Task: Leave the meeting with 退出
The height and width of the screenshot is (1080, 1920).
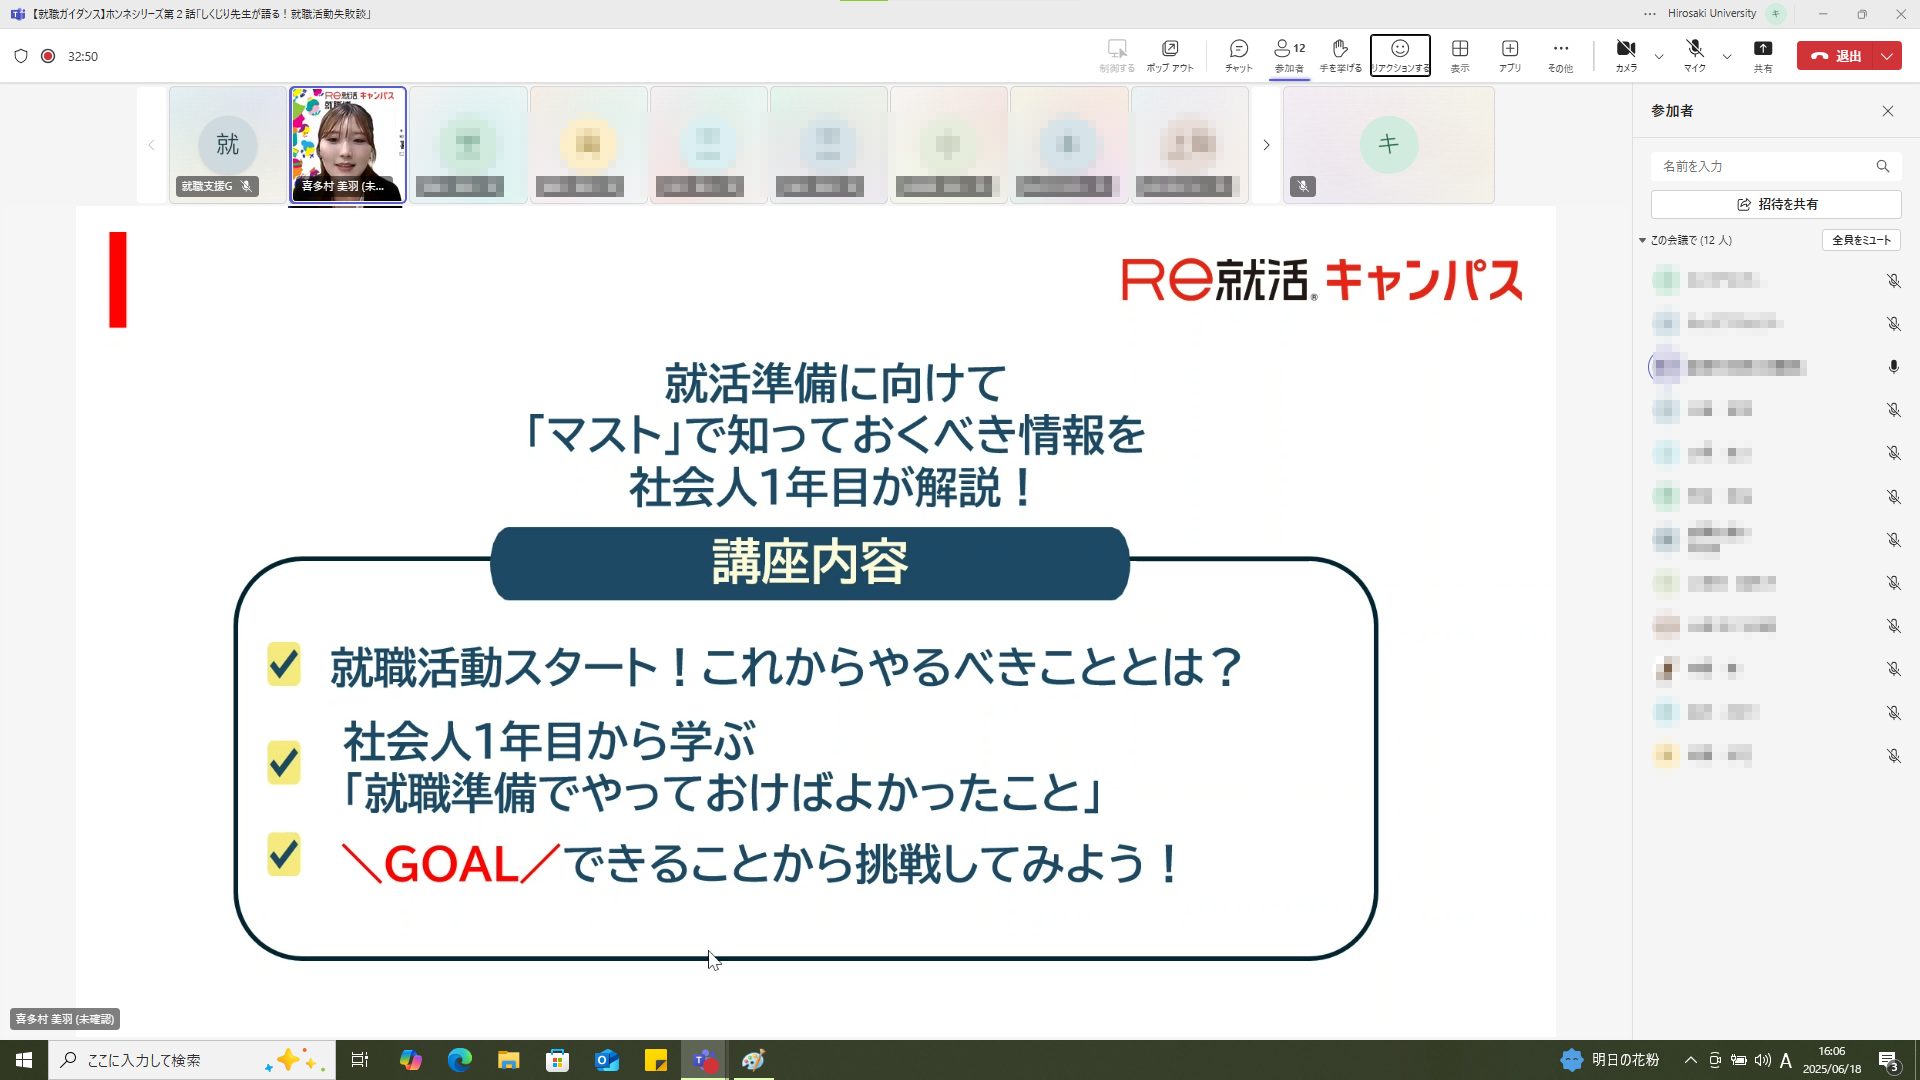Action: click(1836, 56)
